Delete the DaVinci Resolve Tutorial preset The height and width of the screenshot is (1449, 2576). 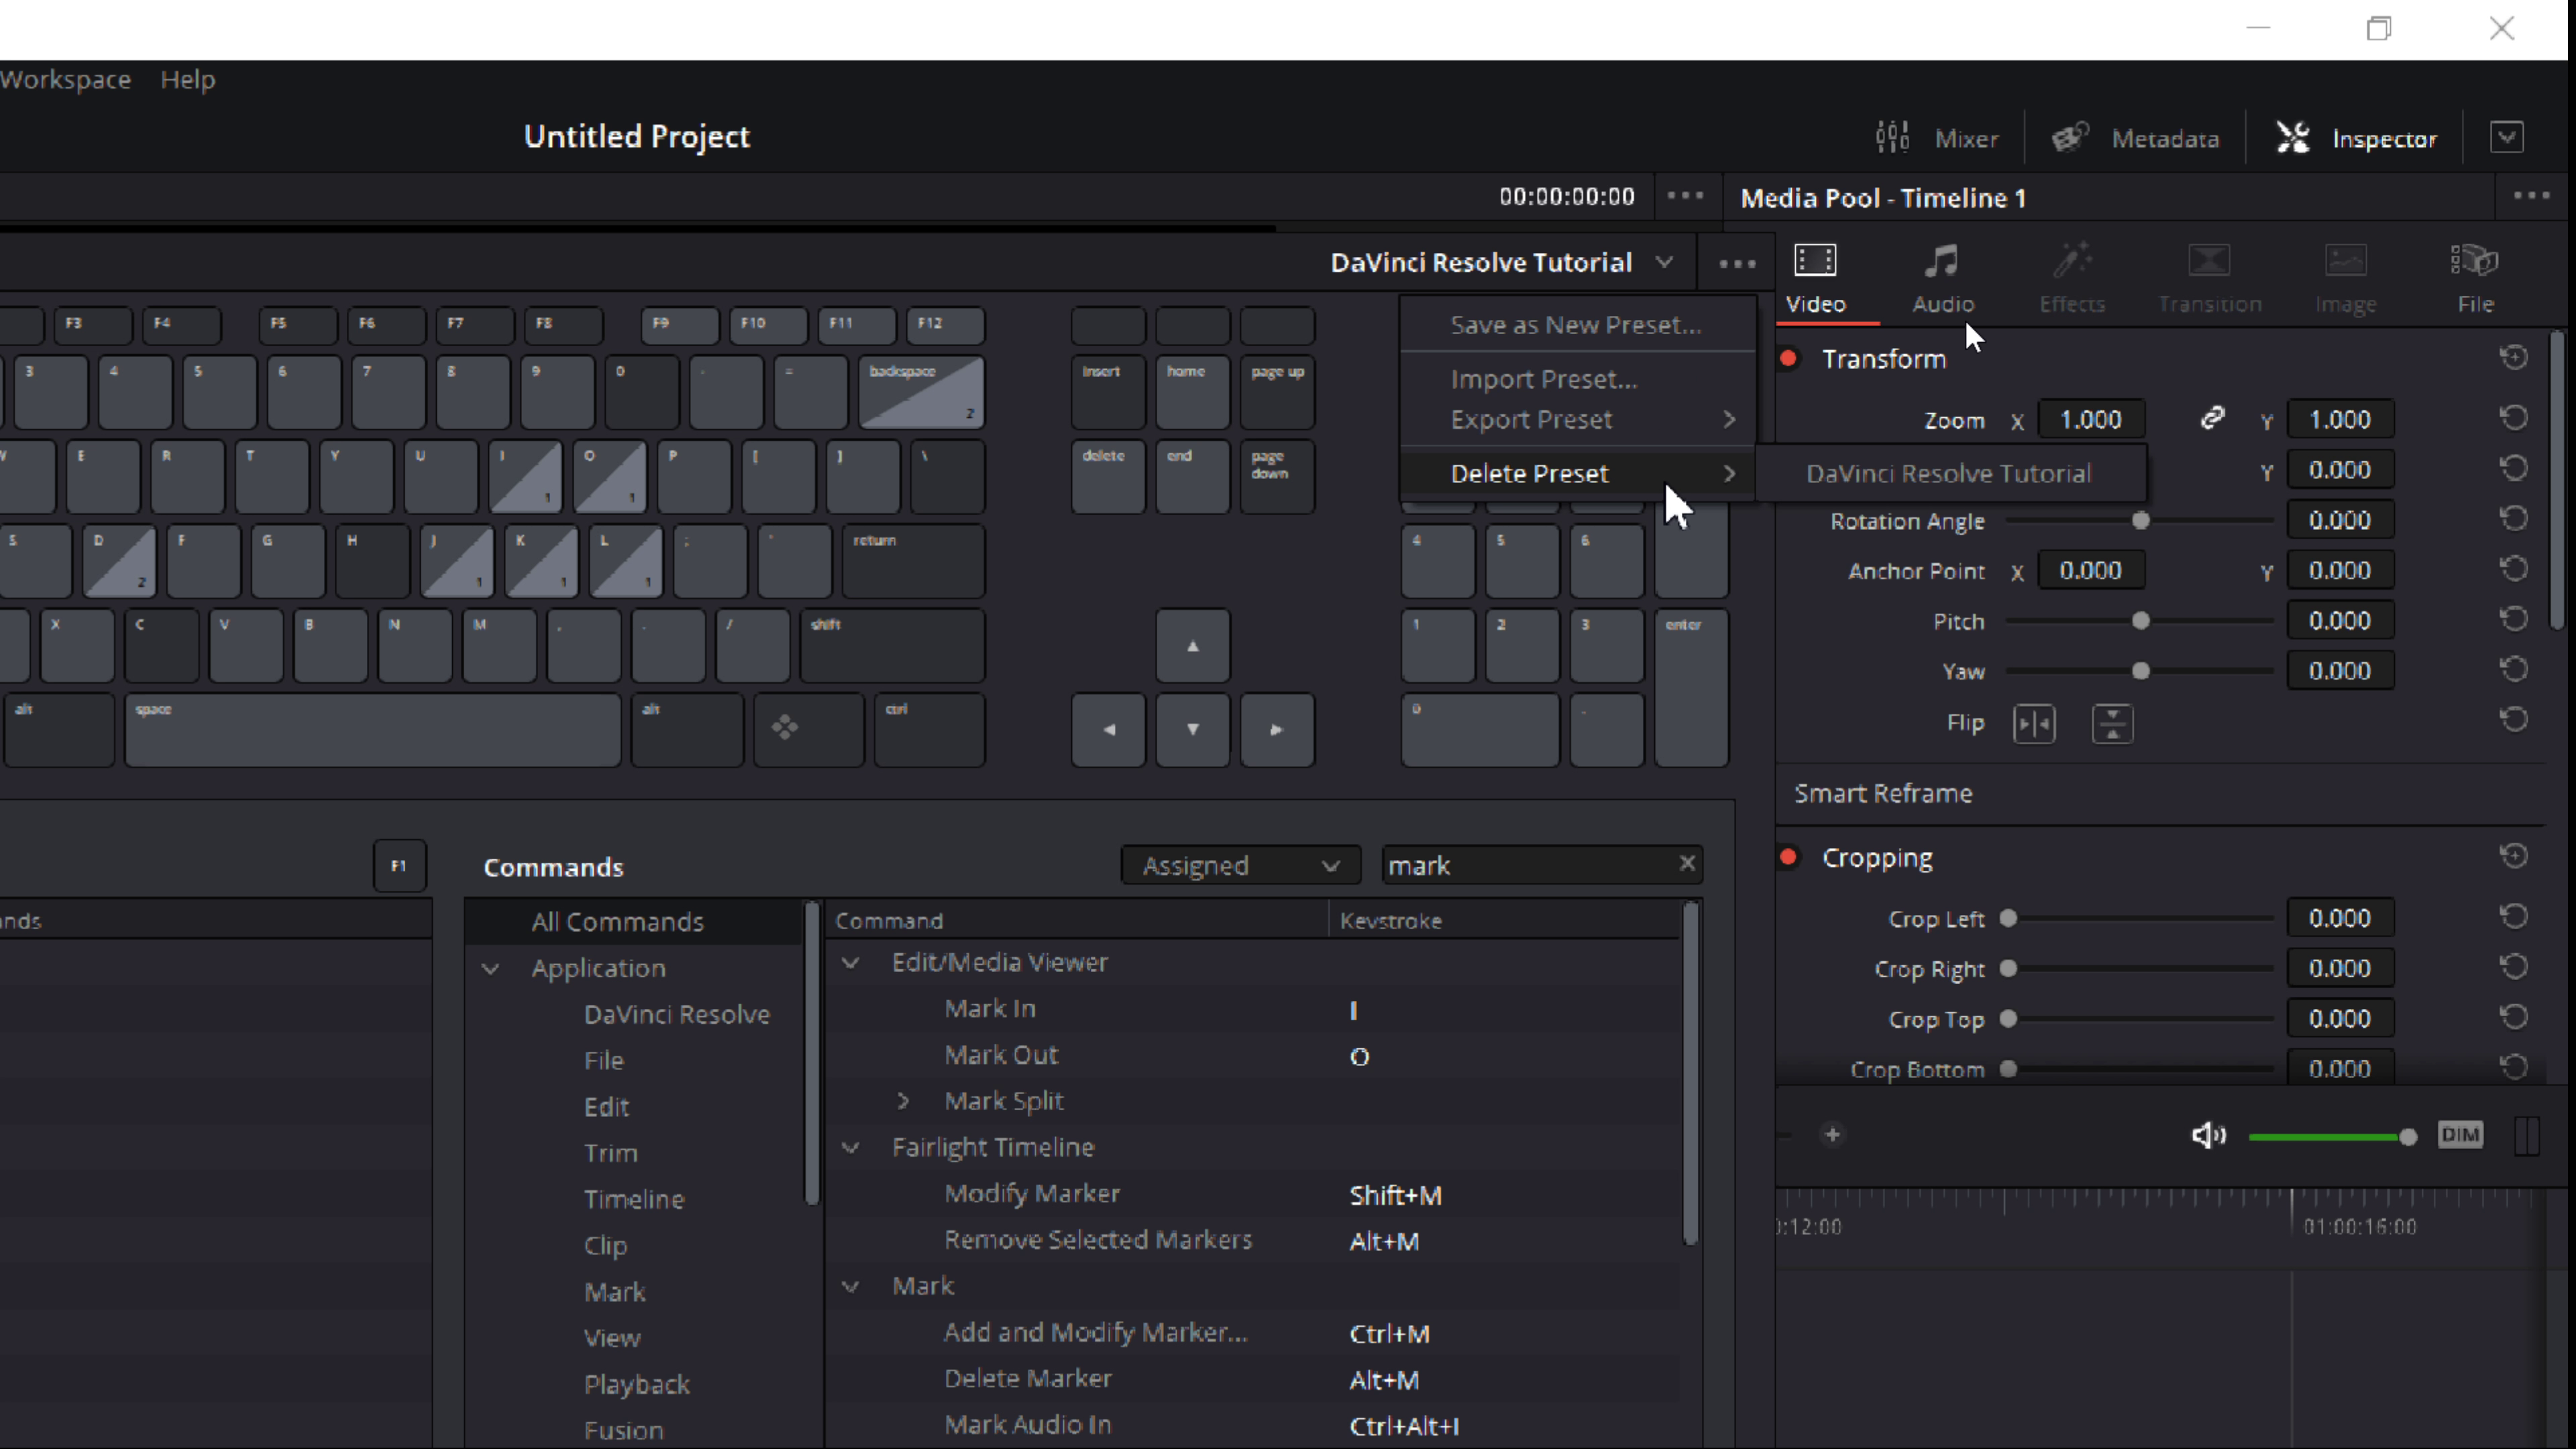(x=1949, y=473)
